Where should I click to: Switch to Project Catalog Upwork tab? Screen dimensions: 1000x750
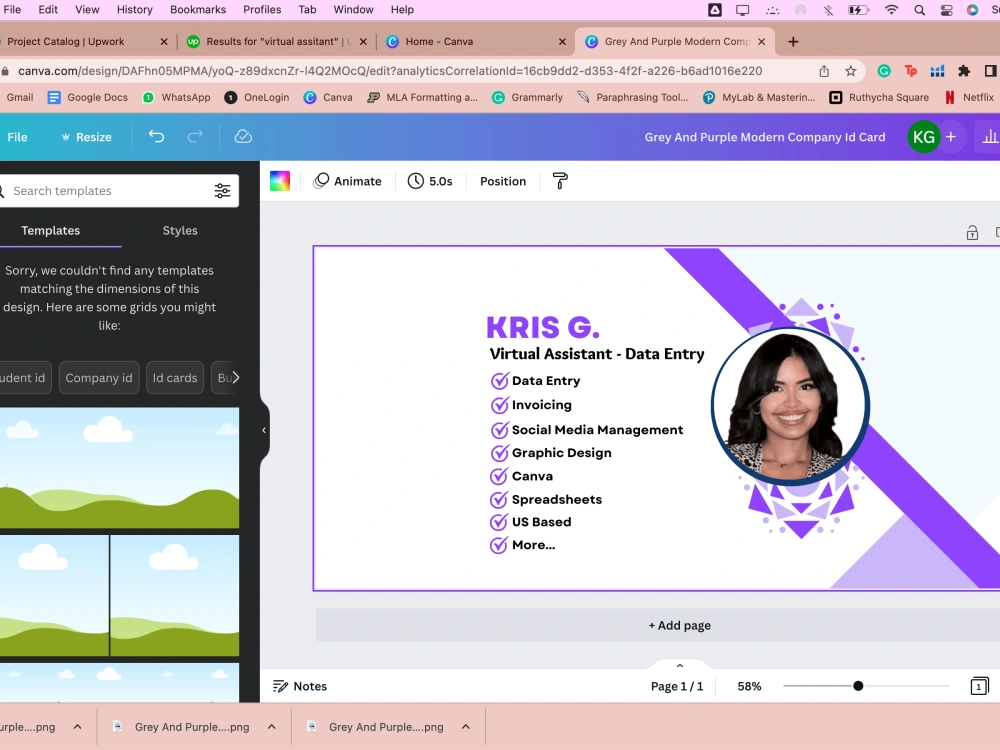click(x=66, y=41)
